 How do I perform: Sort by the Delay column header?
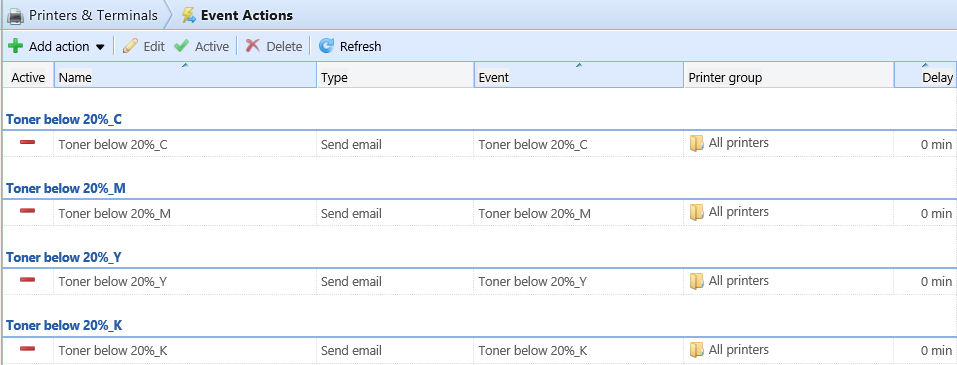(x=925, y=75)
